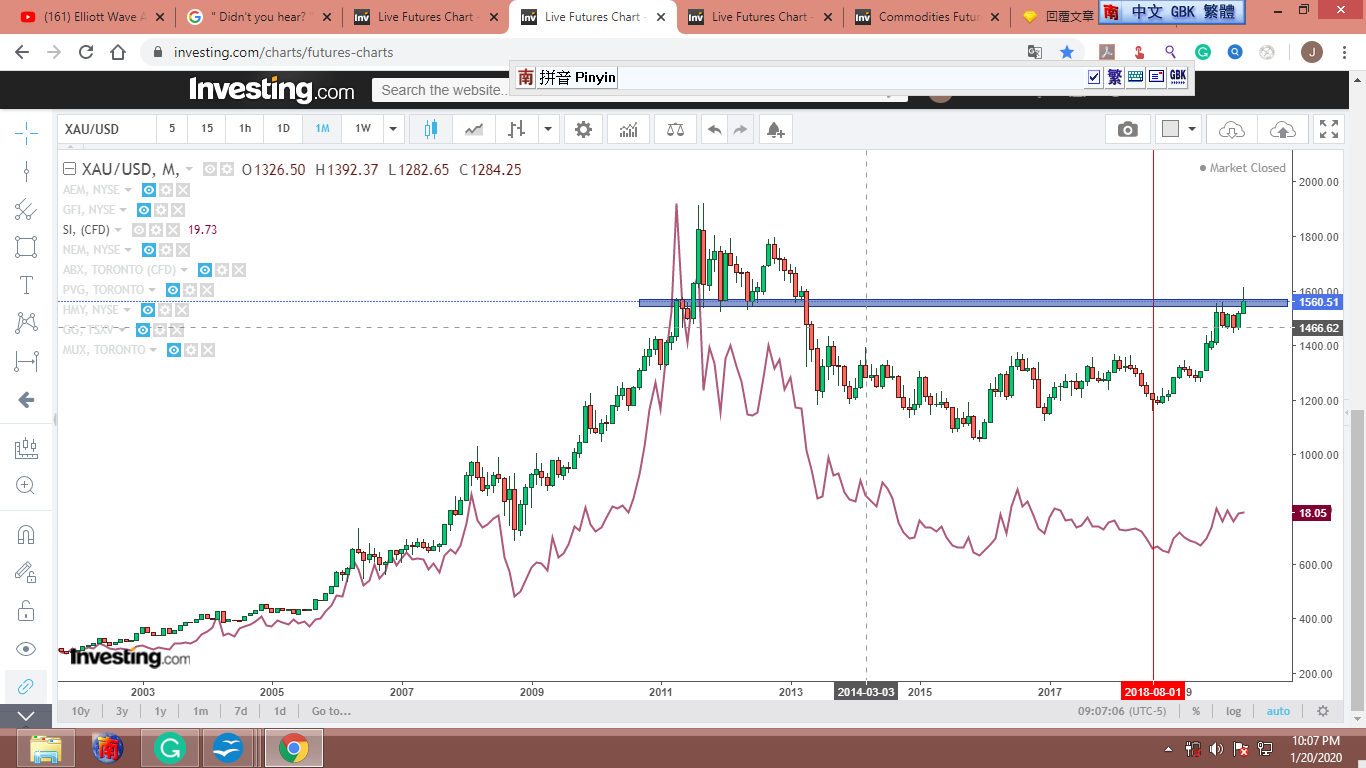The image size is (1366, 768).
Task: Toggle visibility of the AEM, NYSE series
Action: coord(148,190)
